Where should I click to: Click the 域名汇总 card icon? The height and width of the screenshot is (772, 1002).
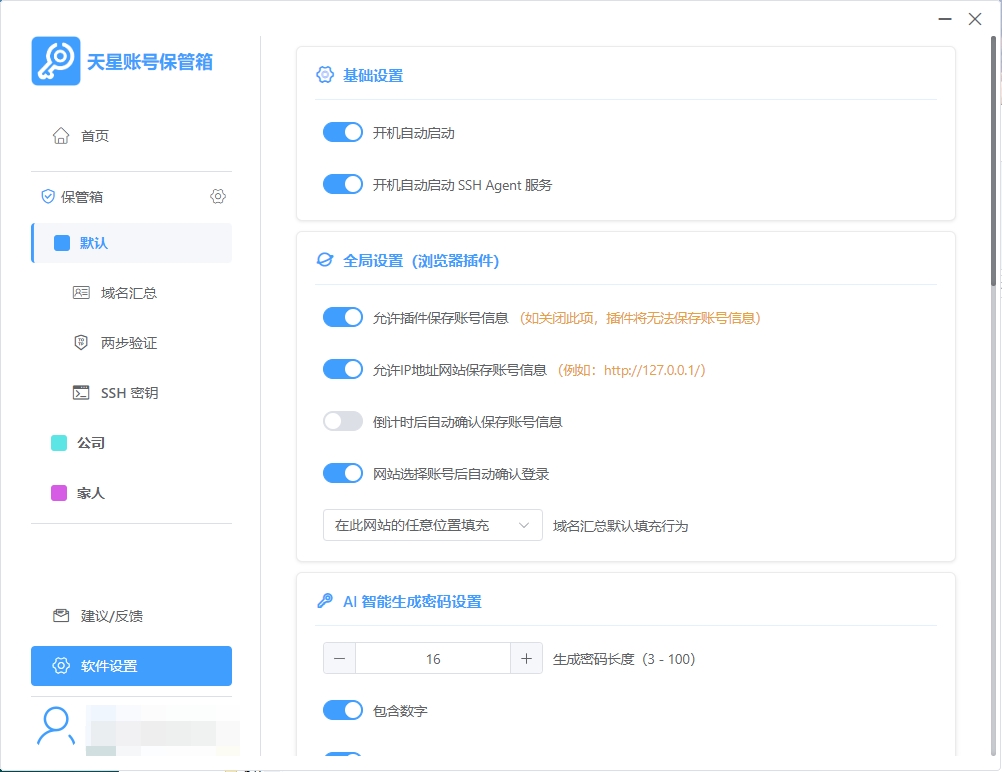click(82, 293)
